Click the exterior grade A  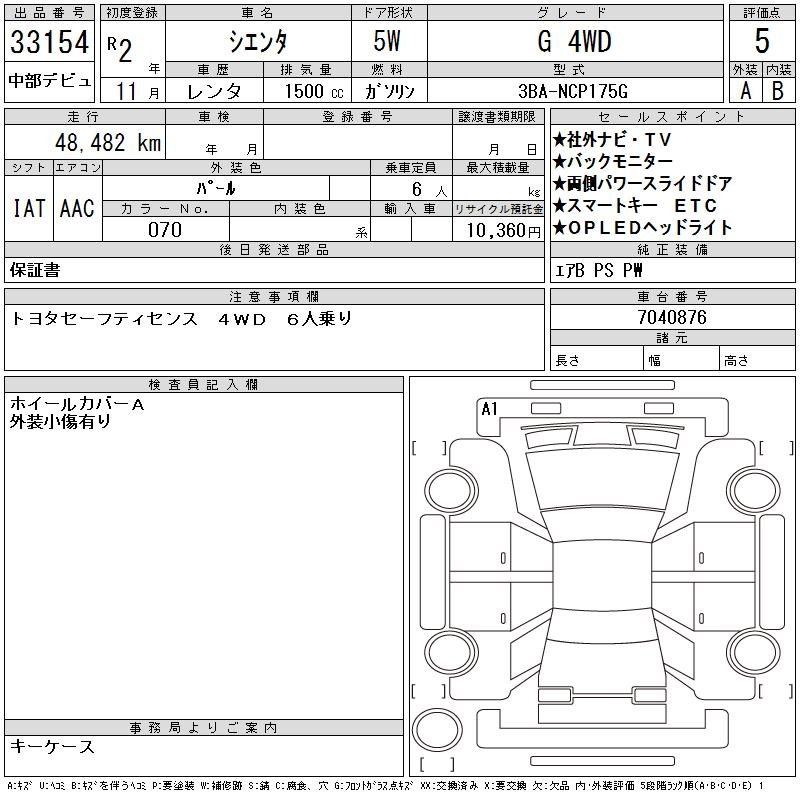745,91
